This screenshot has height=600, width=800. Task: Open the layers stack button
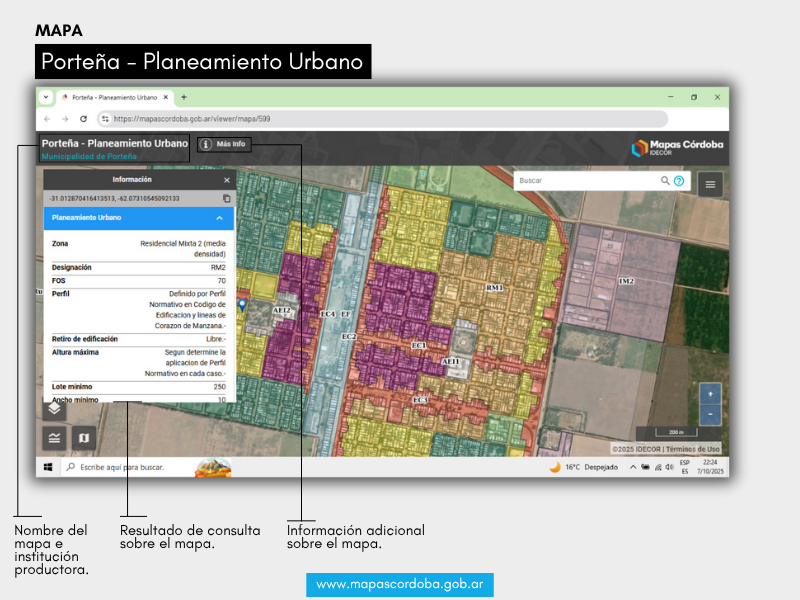tap(55, 408)
